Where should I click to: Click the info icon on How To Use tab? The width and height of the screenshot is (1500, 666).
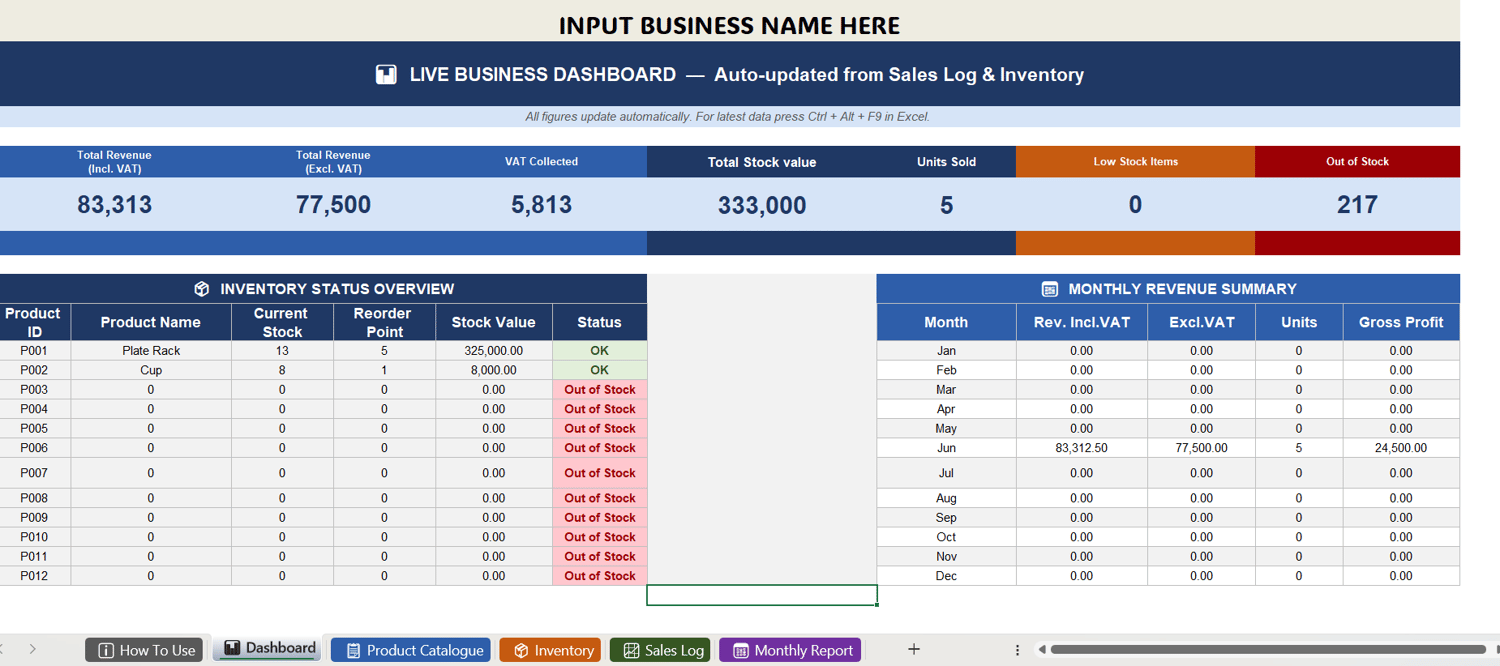click(x=106, y=650)
